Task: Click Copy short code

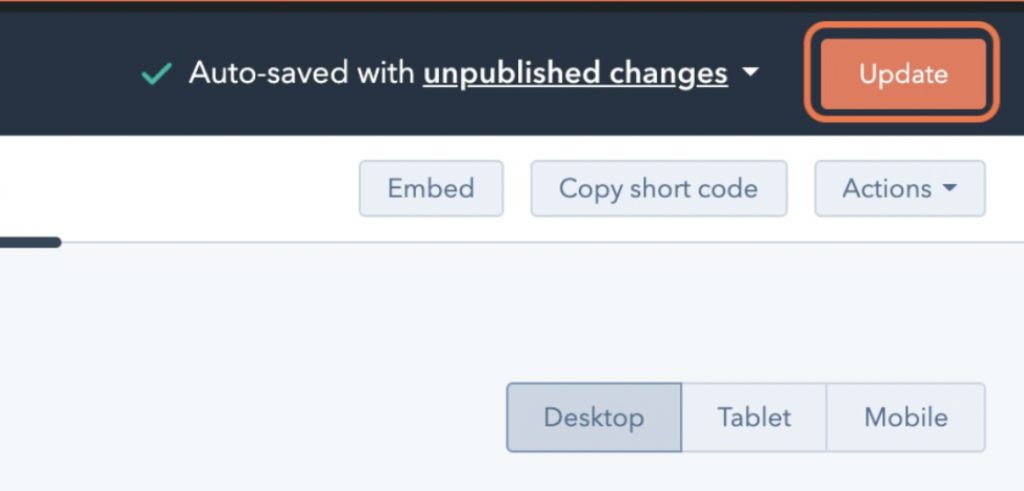Action: [x=658, y=188]
